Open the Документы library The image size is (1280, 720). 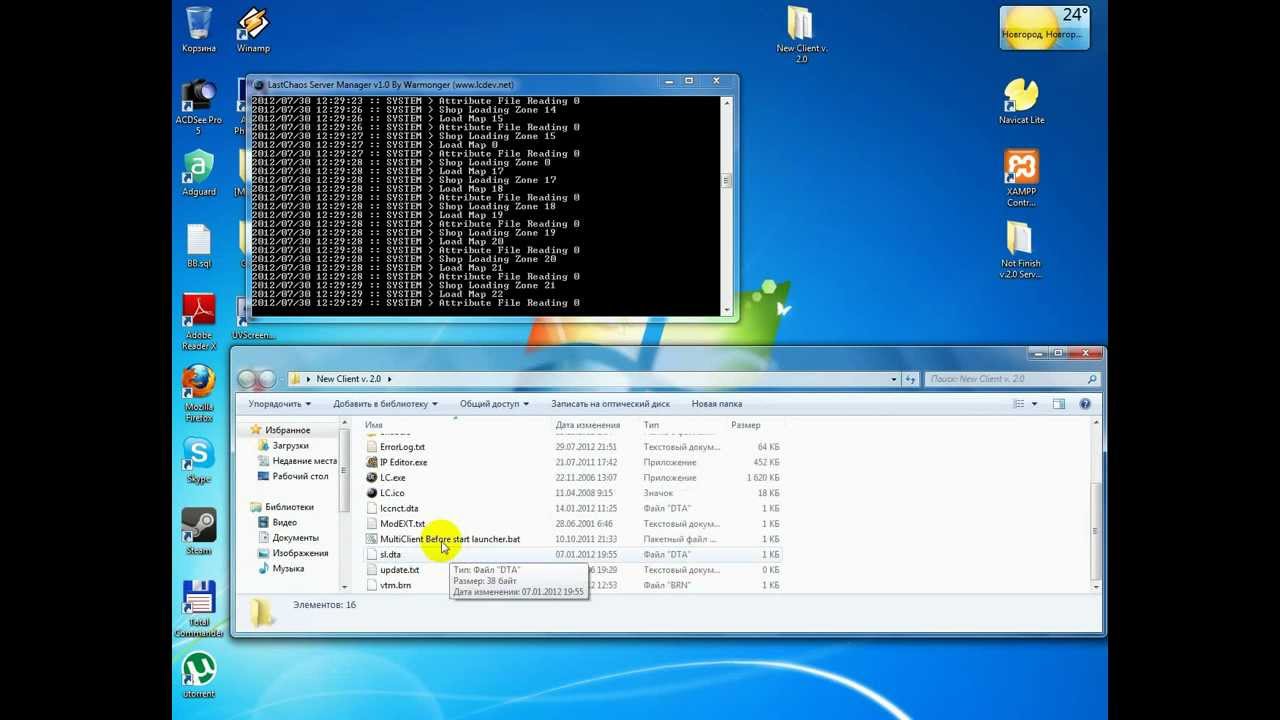[295, 538]
